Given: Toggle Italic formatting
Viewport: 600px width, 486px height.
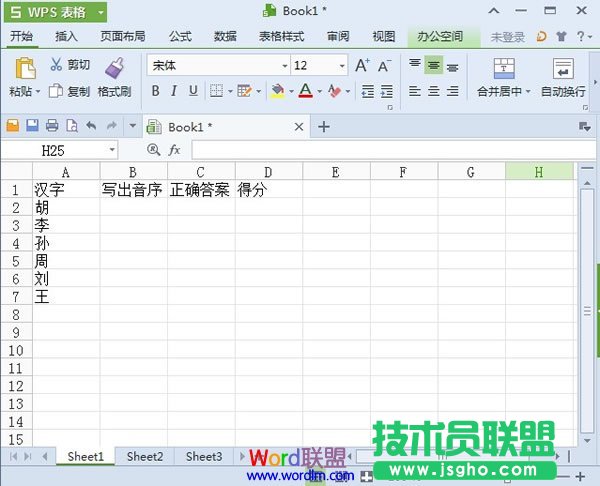Looking at the screenshot, I should tap(174, 91).
